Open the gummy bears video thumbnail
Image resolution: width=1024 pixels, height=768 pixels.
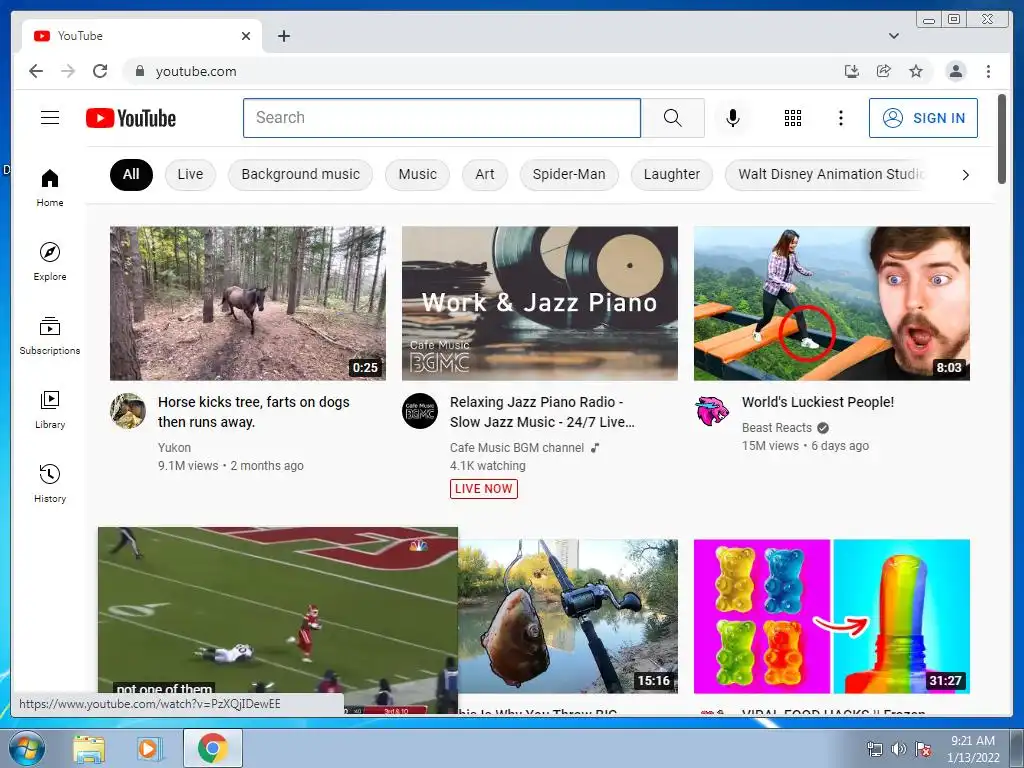coord(831,616)
